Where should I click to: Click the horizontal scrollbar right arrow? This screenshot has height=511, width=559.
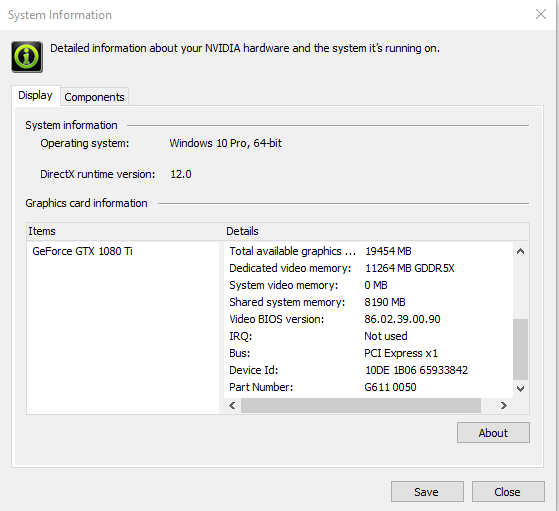503,405
